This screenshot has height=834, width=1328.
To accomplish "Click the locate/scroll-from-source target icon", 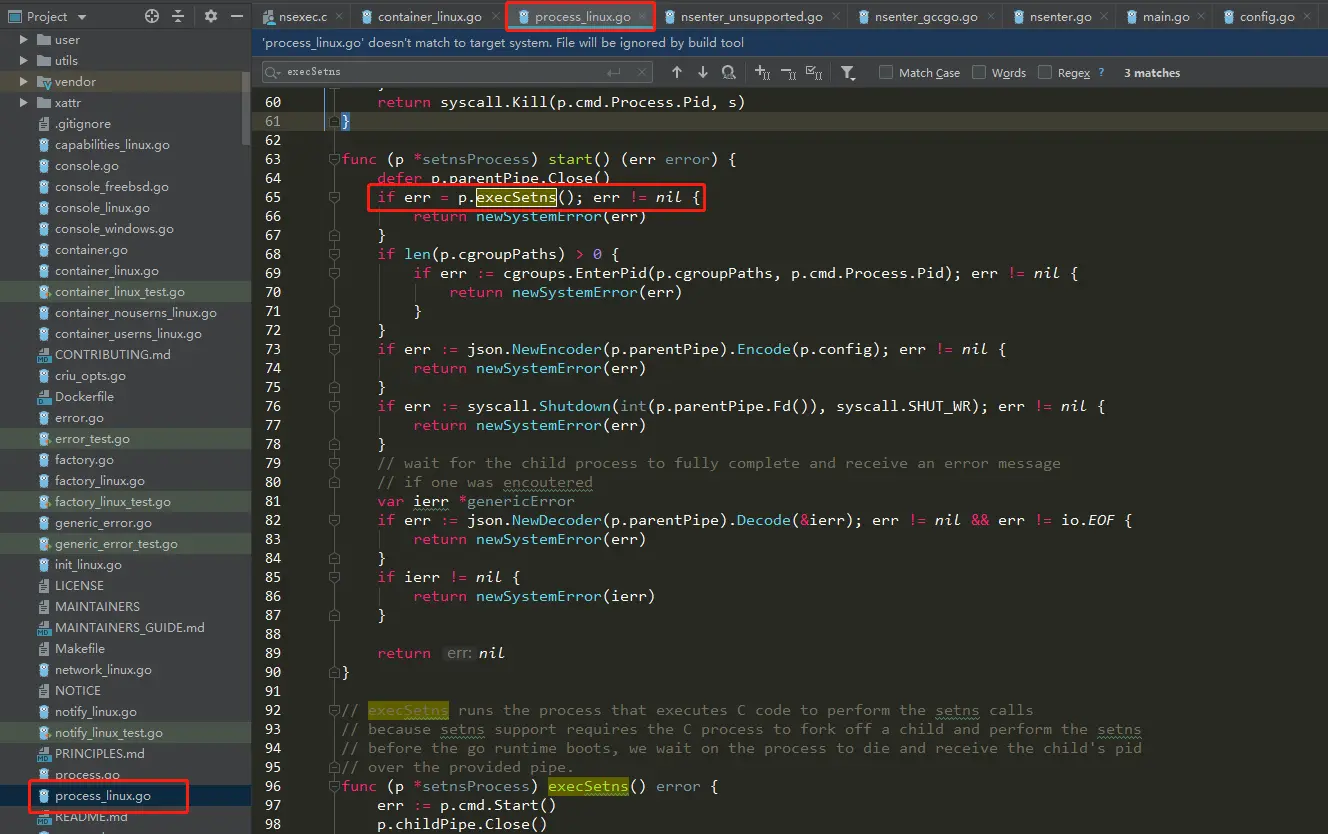I will click(152, 16).
